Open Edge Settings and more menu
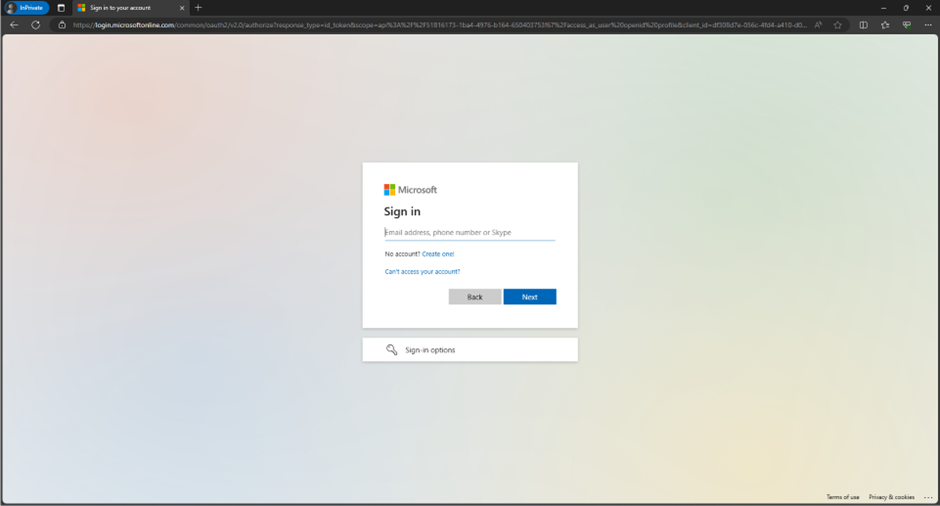 click(x=928, y=25)
